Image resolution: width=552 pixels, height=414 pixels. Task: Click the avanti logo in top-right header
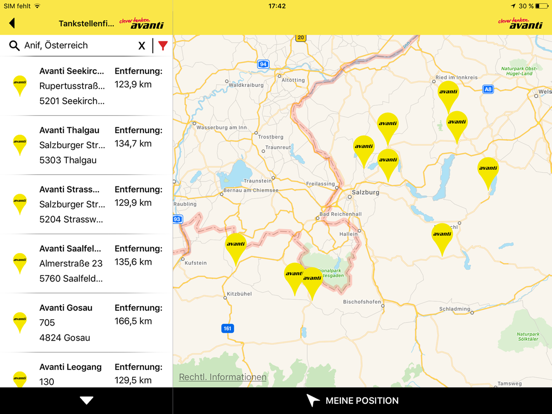tap(520, 24)
